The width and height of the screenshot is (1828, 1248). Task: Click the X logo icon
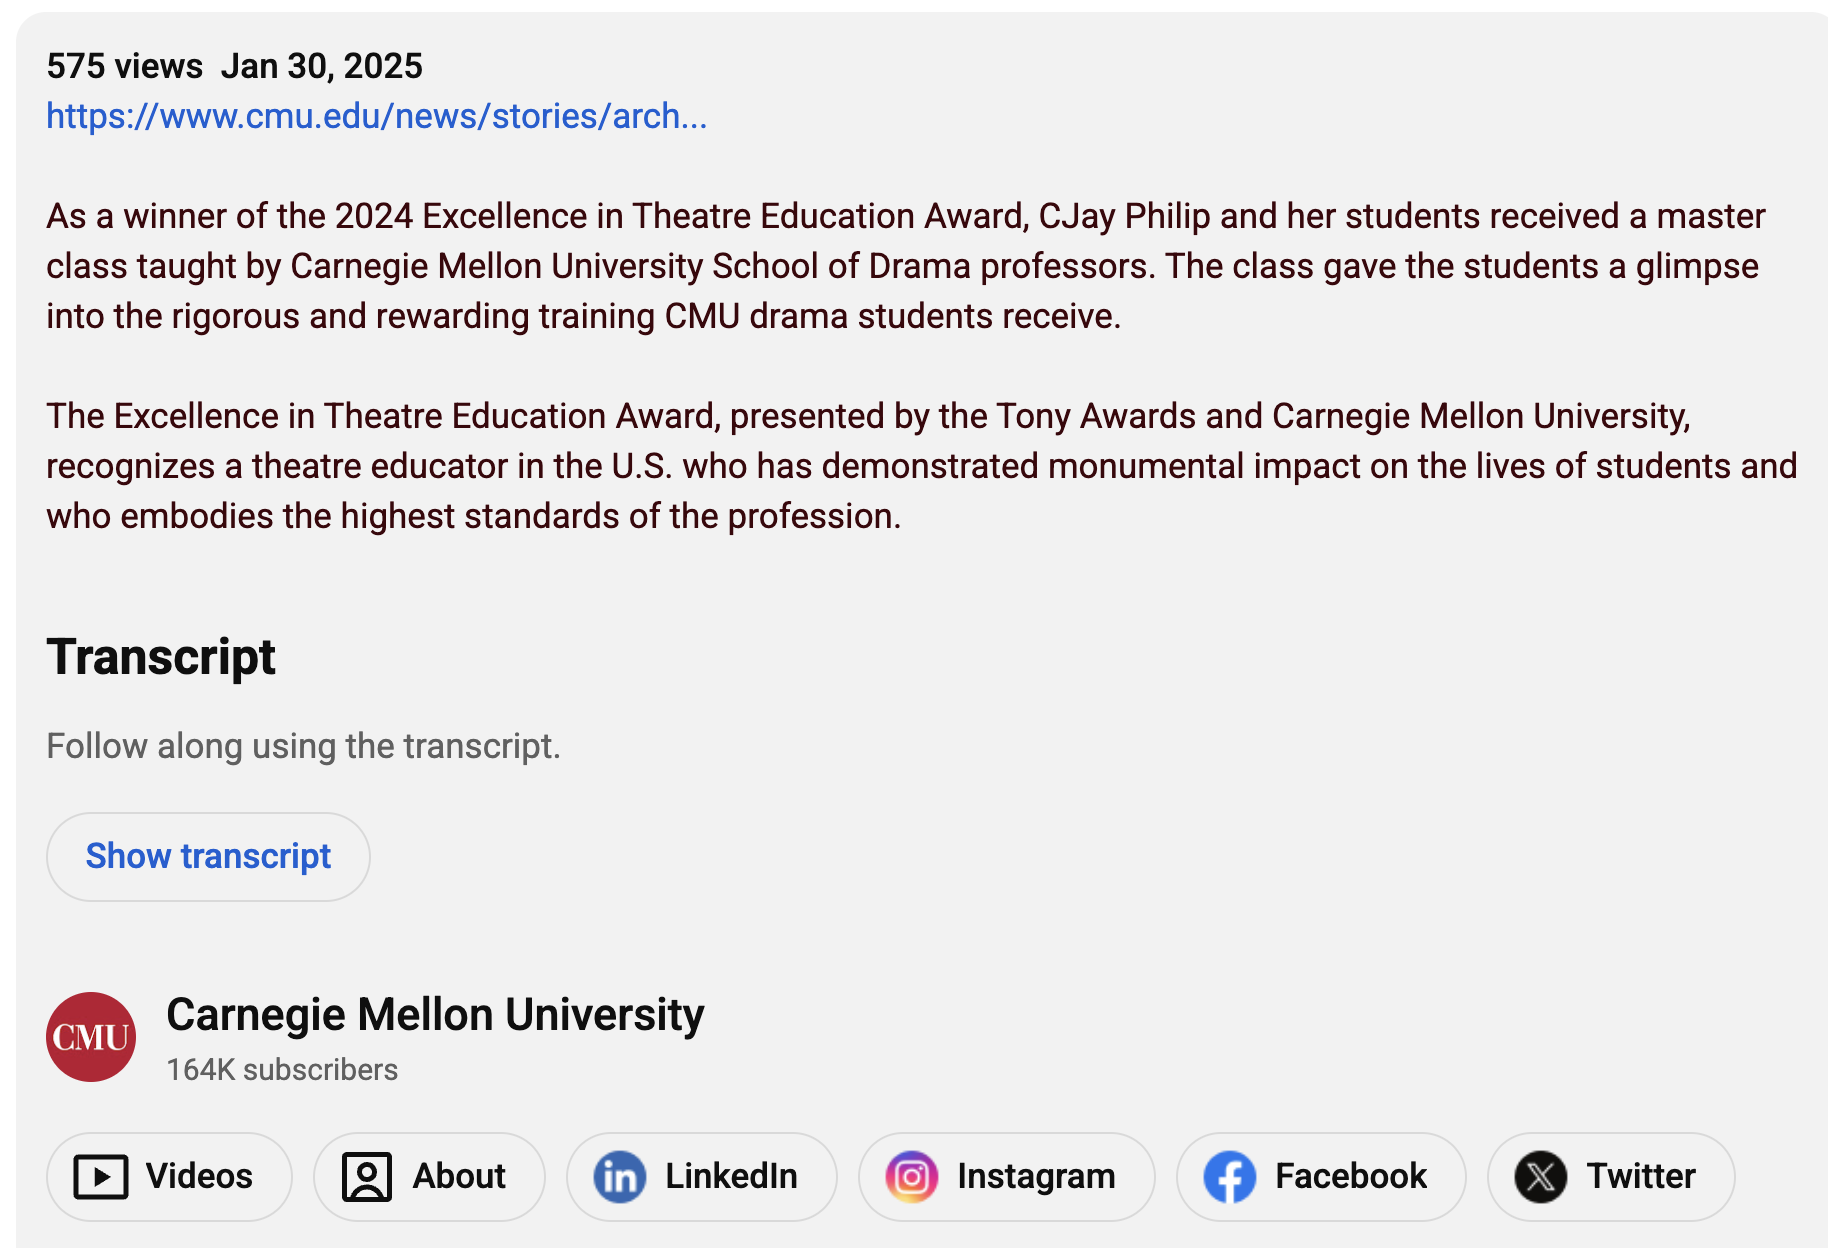click(x=1541, y=1176)
